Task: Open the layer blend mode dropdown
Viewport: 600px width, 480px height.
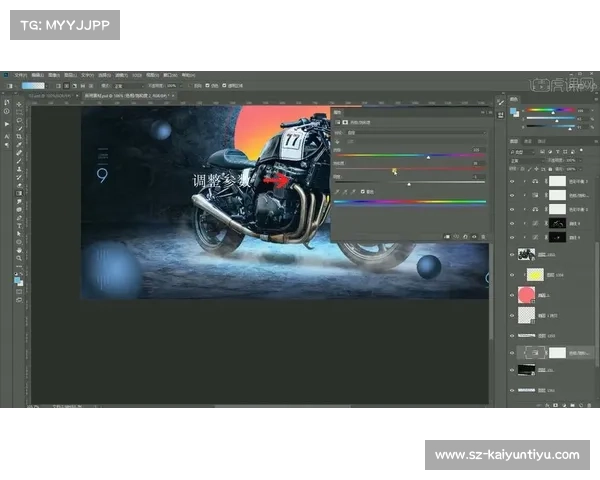Action: click(526, 158)
